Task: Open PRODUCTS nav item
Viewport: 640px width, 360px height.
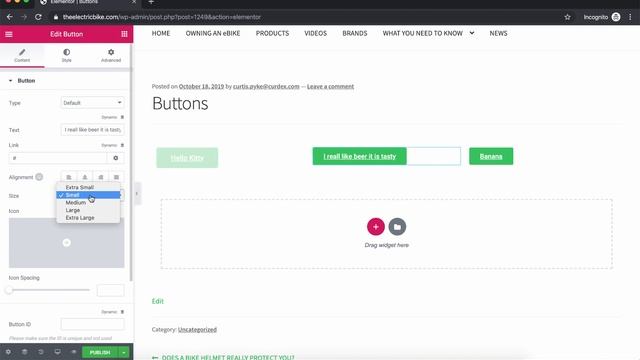Action: click(x=272, y=33)
